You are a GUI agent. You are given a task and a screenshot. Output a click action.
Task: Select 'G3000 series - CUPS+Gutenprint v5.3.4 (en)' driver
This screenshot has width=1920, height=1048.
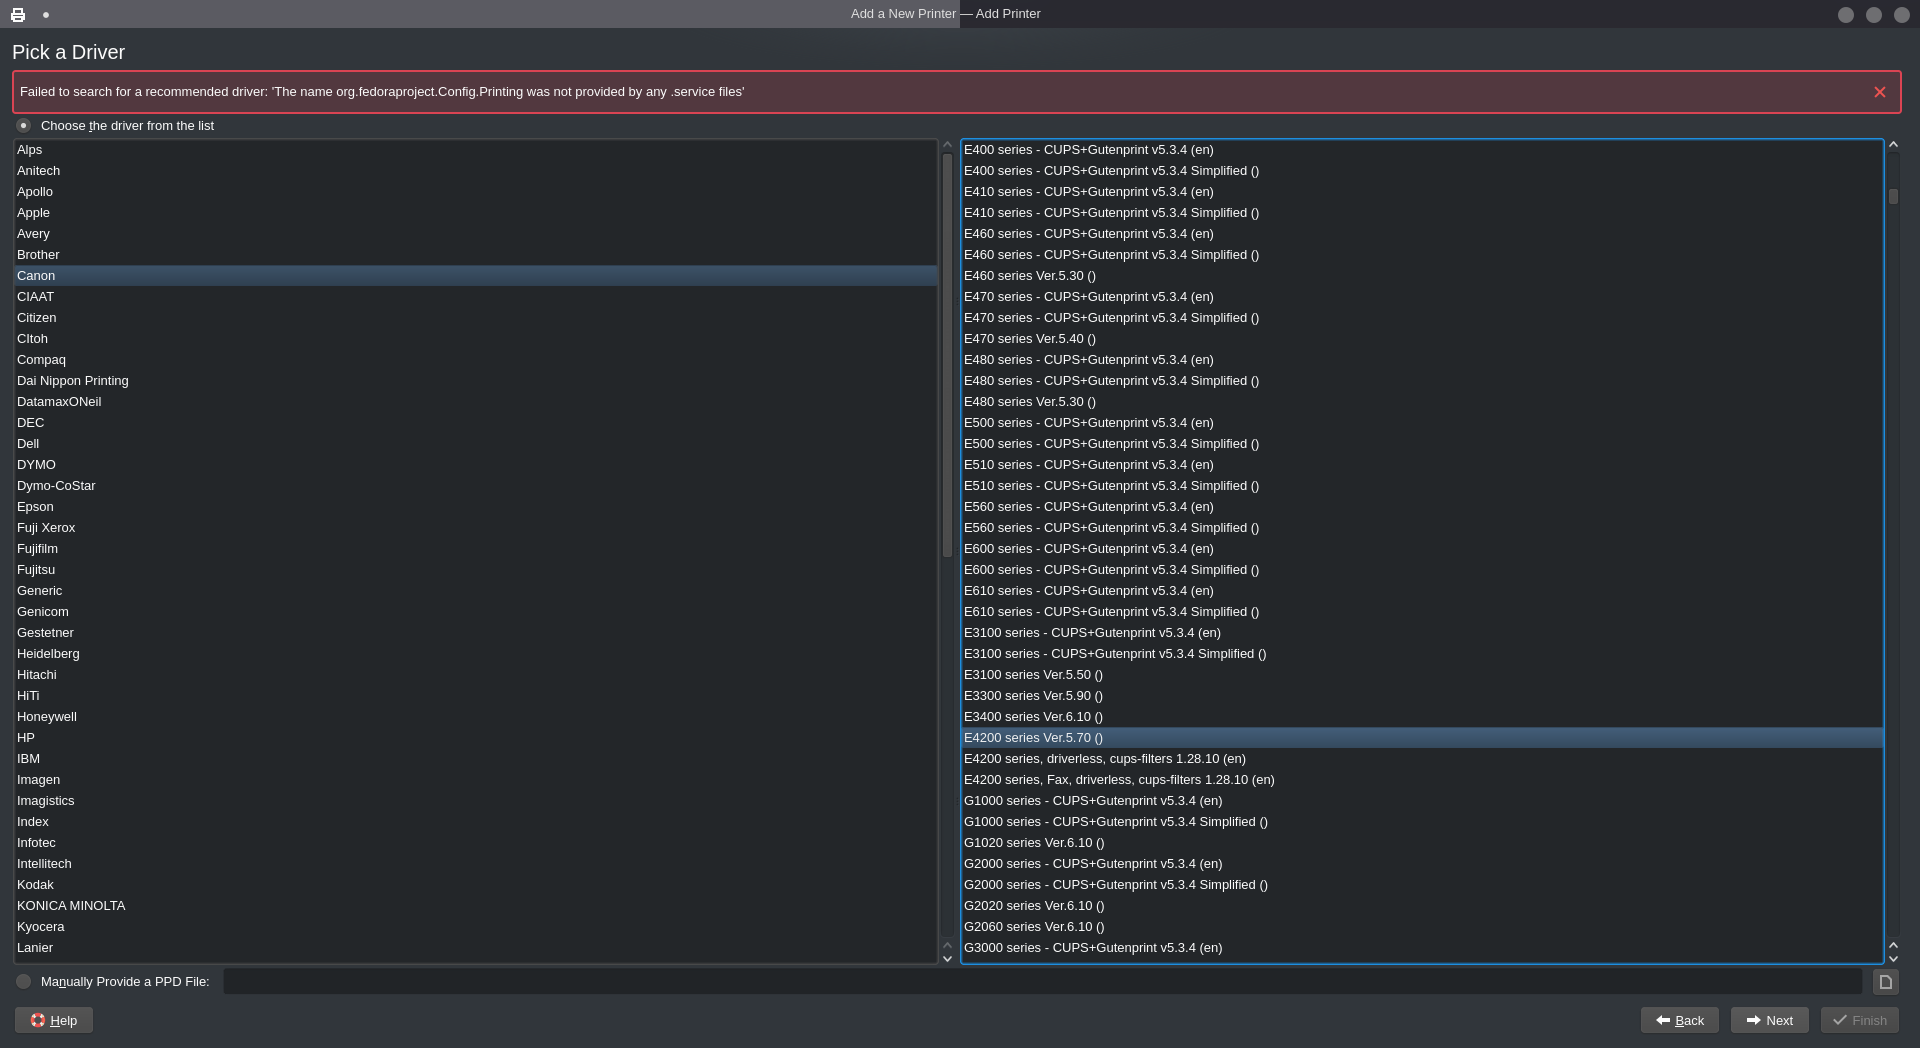(x=1422, y=948)
